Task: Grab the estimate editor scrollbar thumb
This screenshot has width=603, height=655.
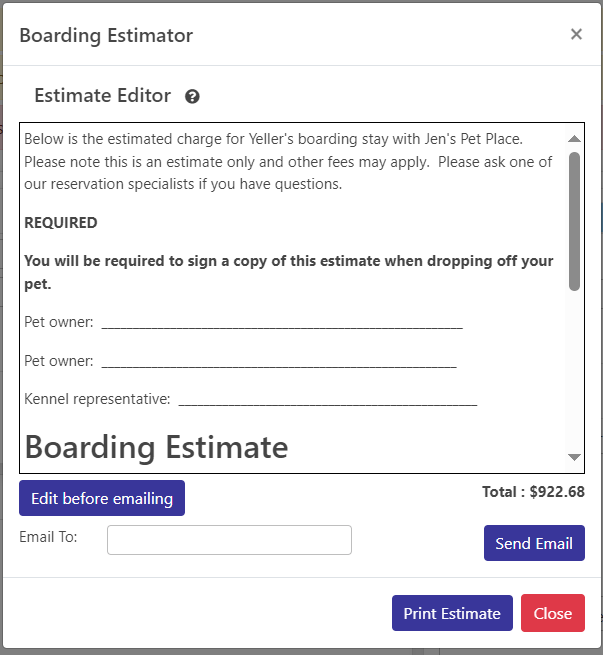Action: tap(575, 221)
